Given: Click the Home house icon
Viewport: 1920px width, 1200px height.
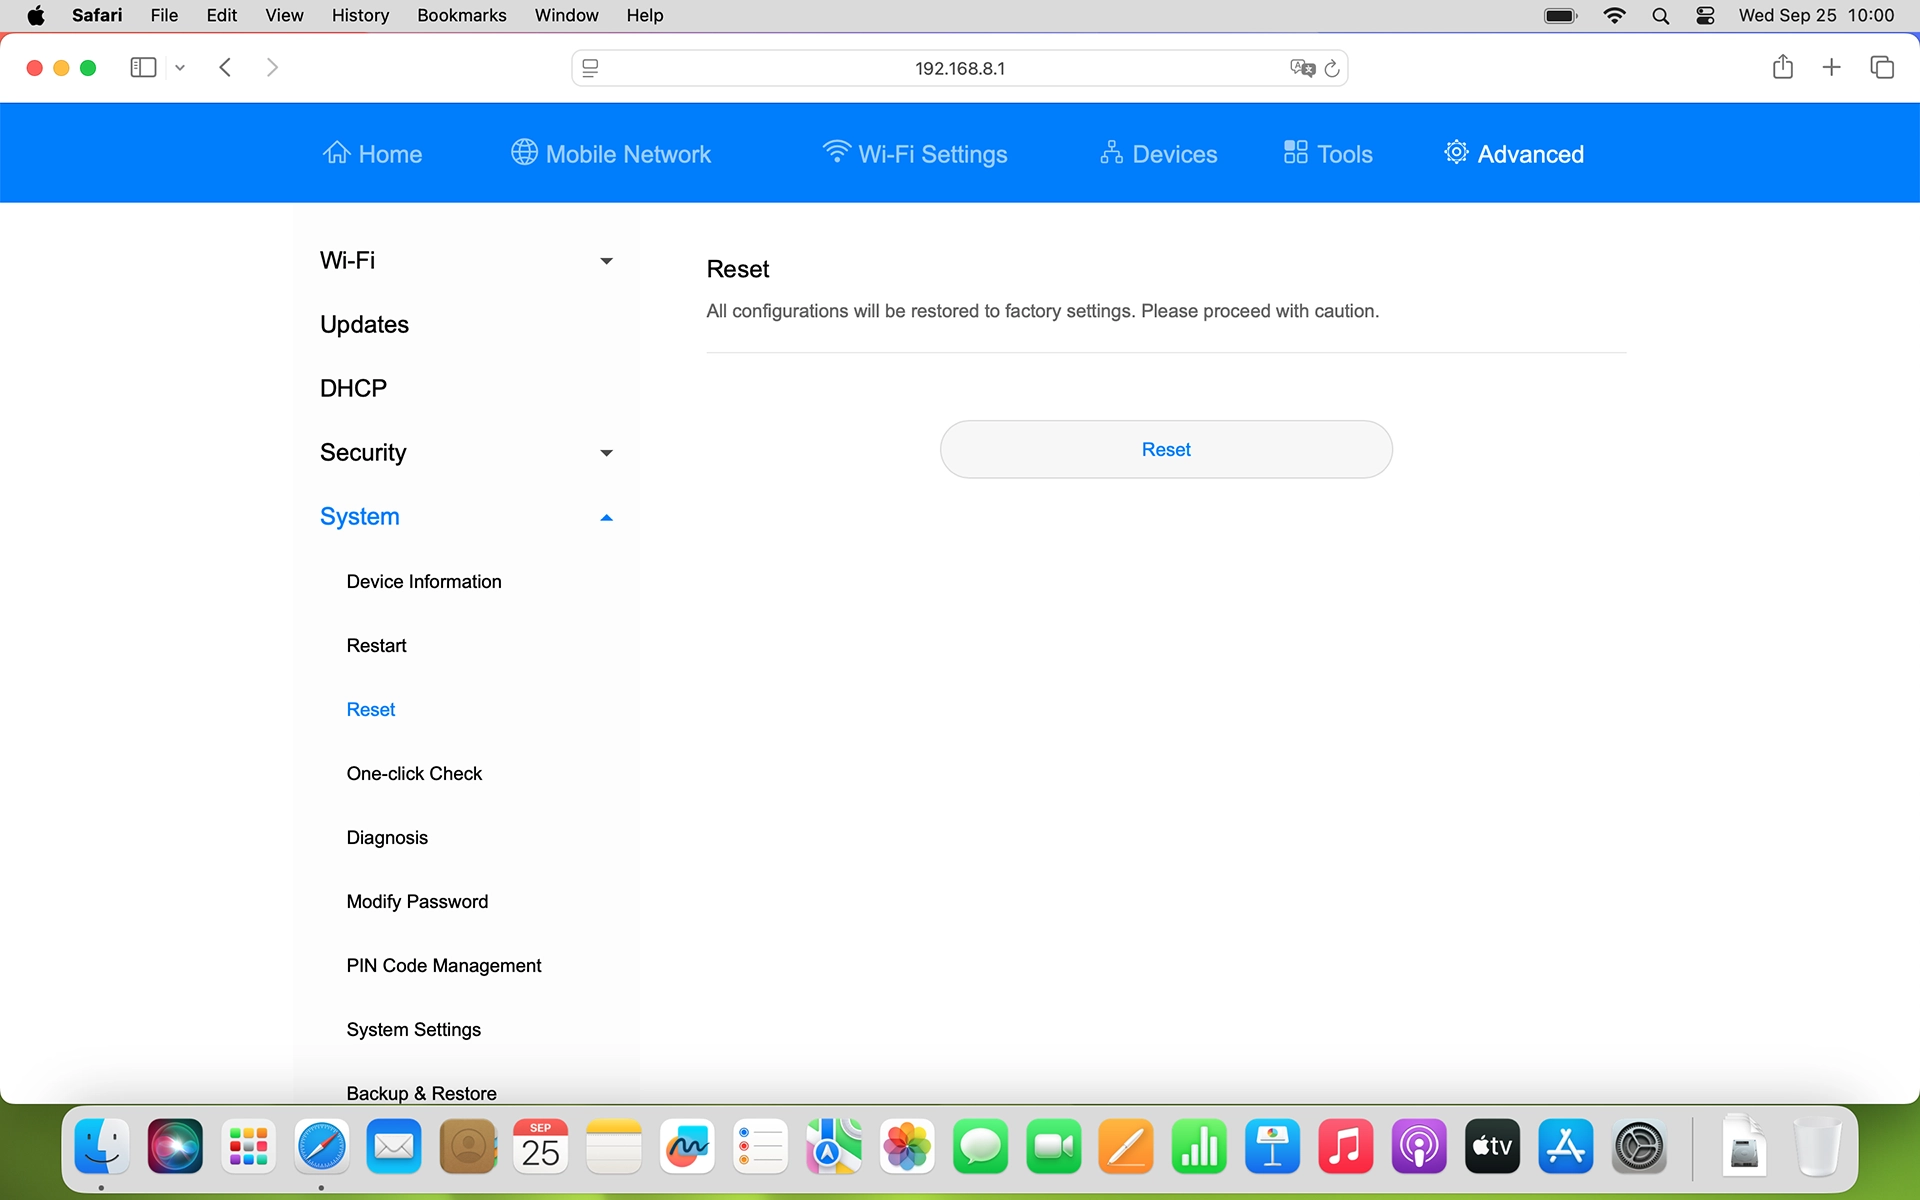Looking at the screenshot, I should [337, 152].
